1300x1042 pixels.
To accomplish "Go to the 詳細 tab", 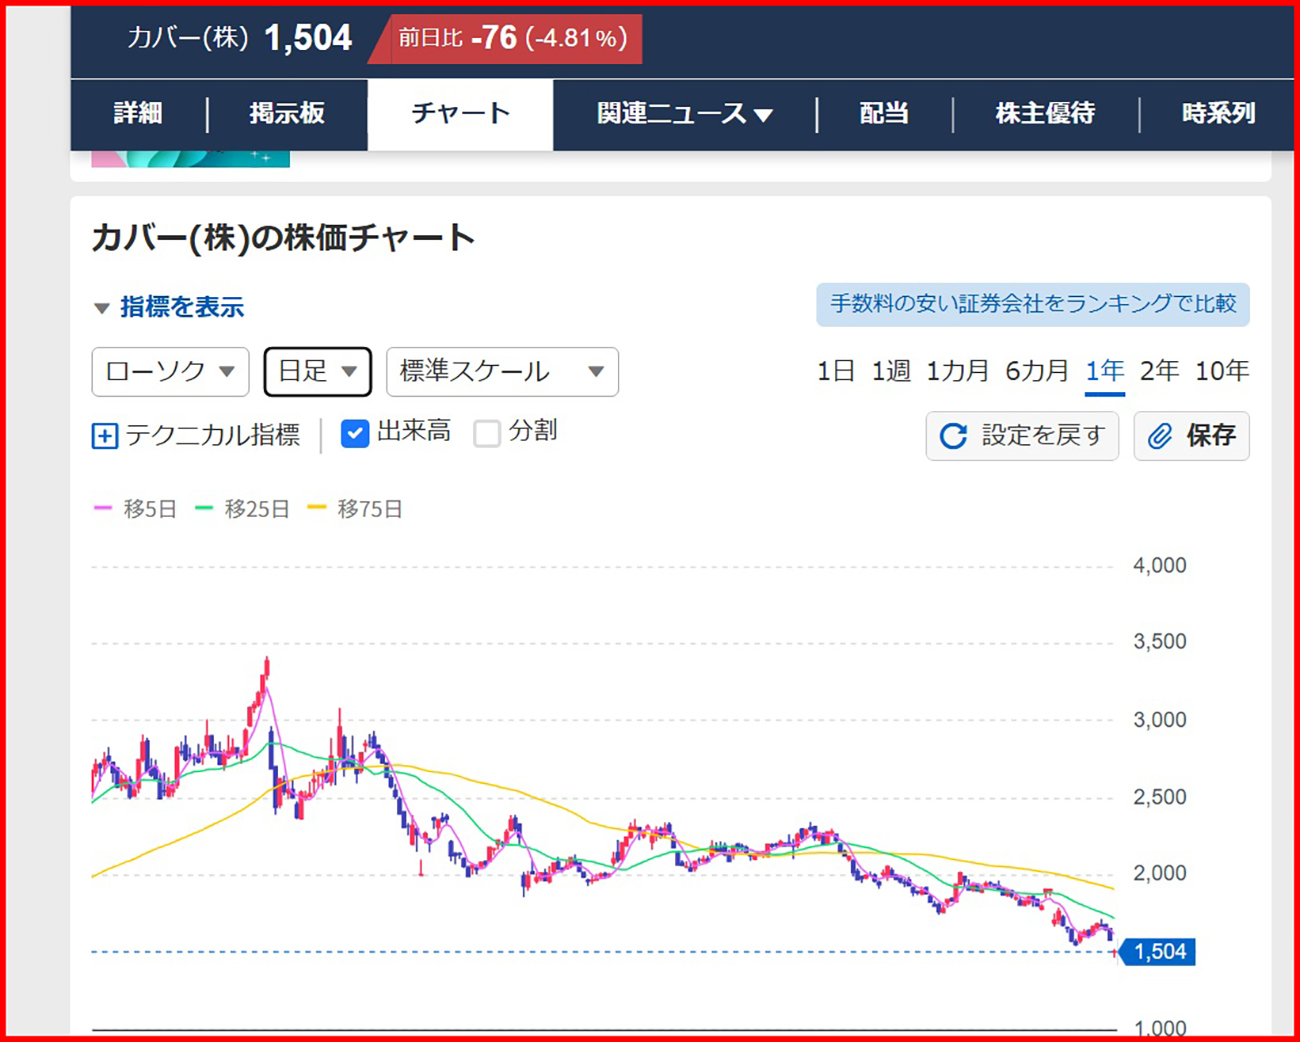I will point(138,114).
